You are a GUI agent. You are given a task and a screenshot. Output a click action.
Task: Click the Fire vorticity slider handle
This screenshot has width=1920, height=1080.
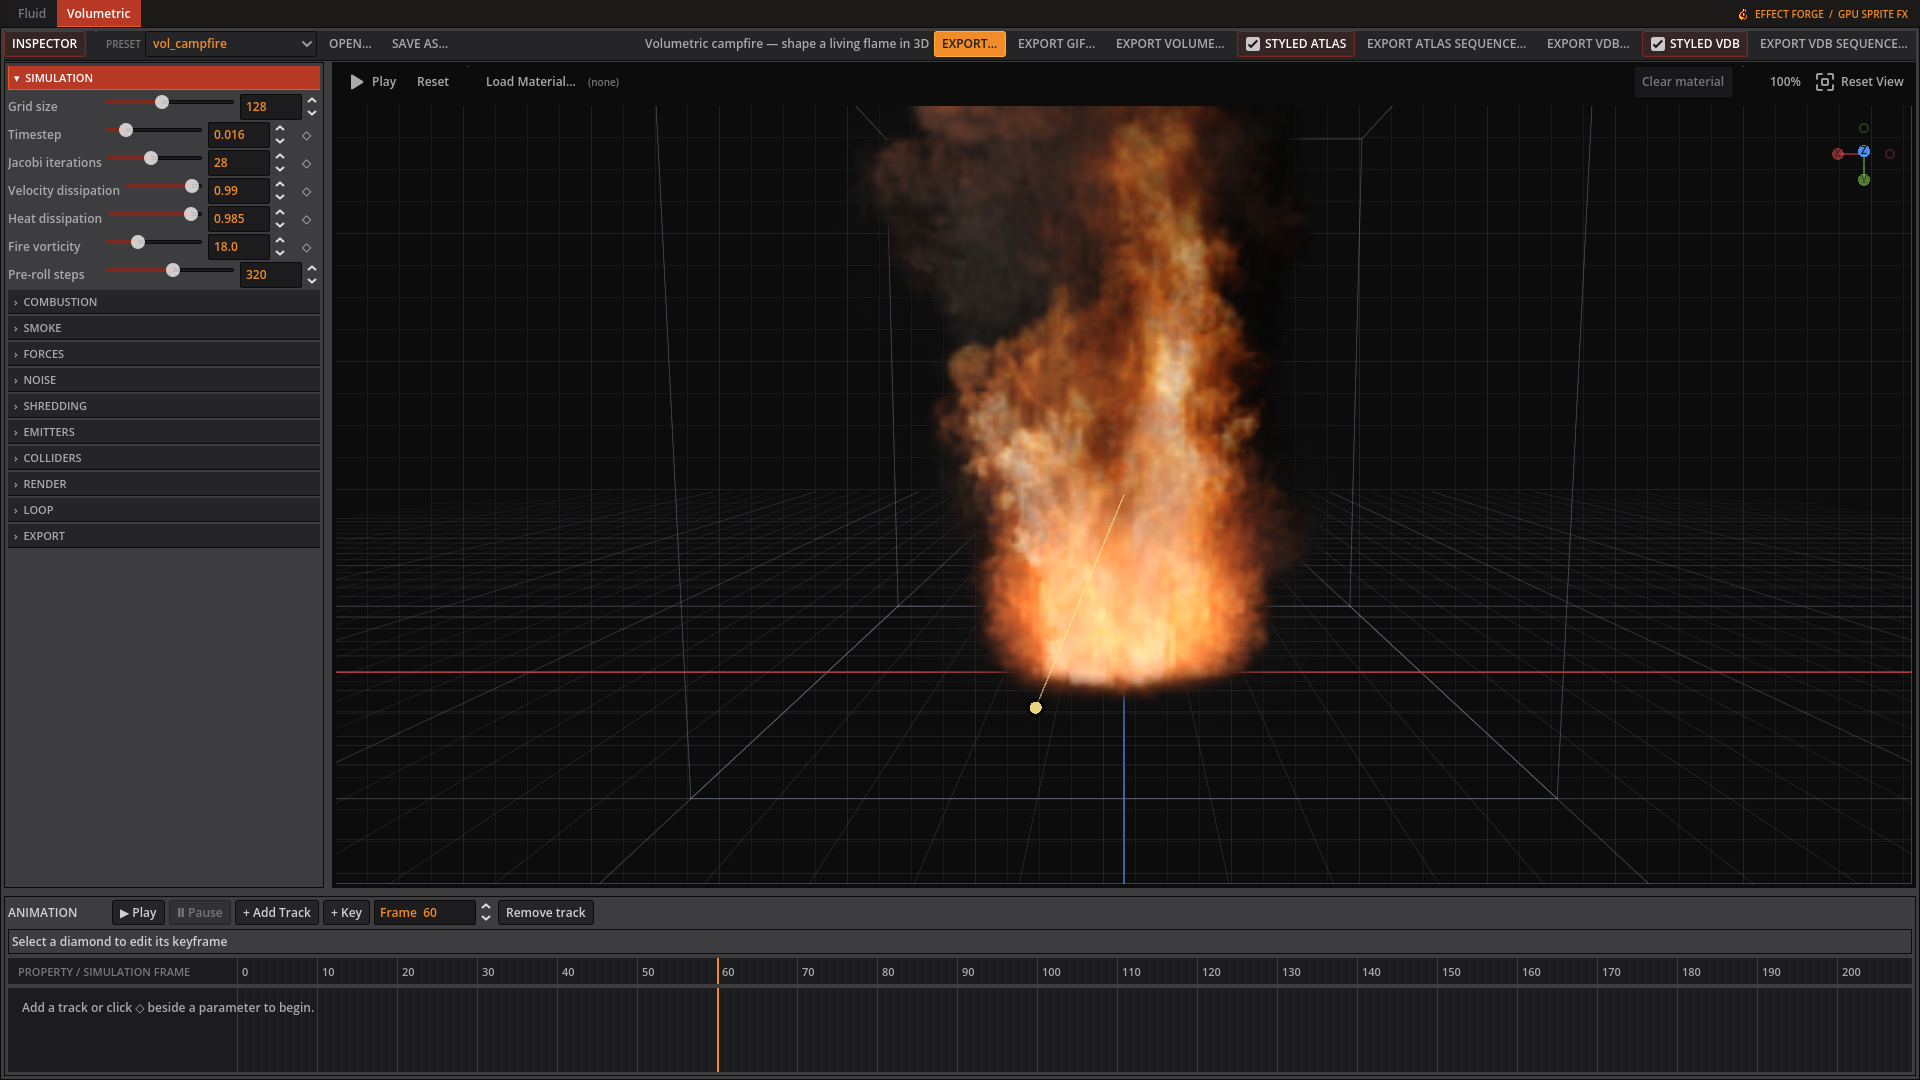coord(138,242)
